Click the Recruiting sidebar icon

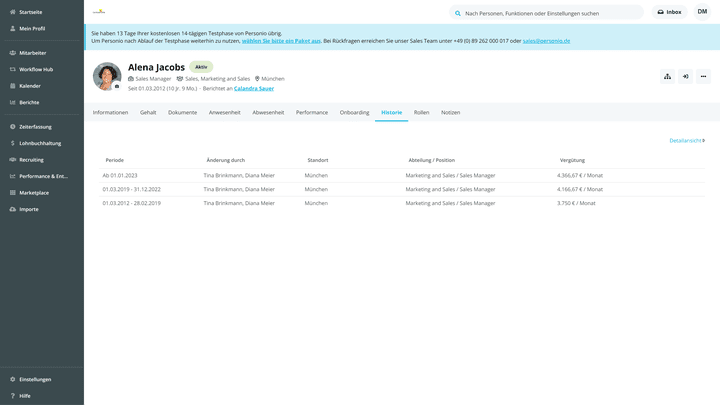click(x=11, y=159)
